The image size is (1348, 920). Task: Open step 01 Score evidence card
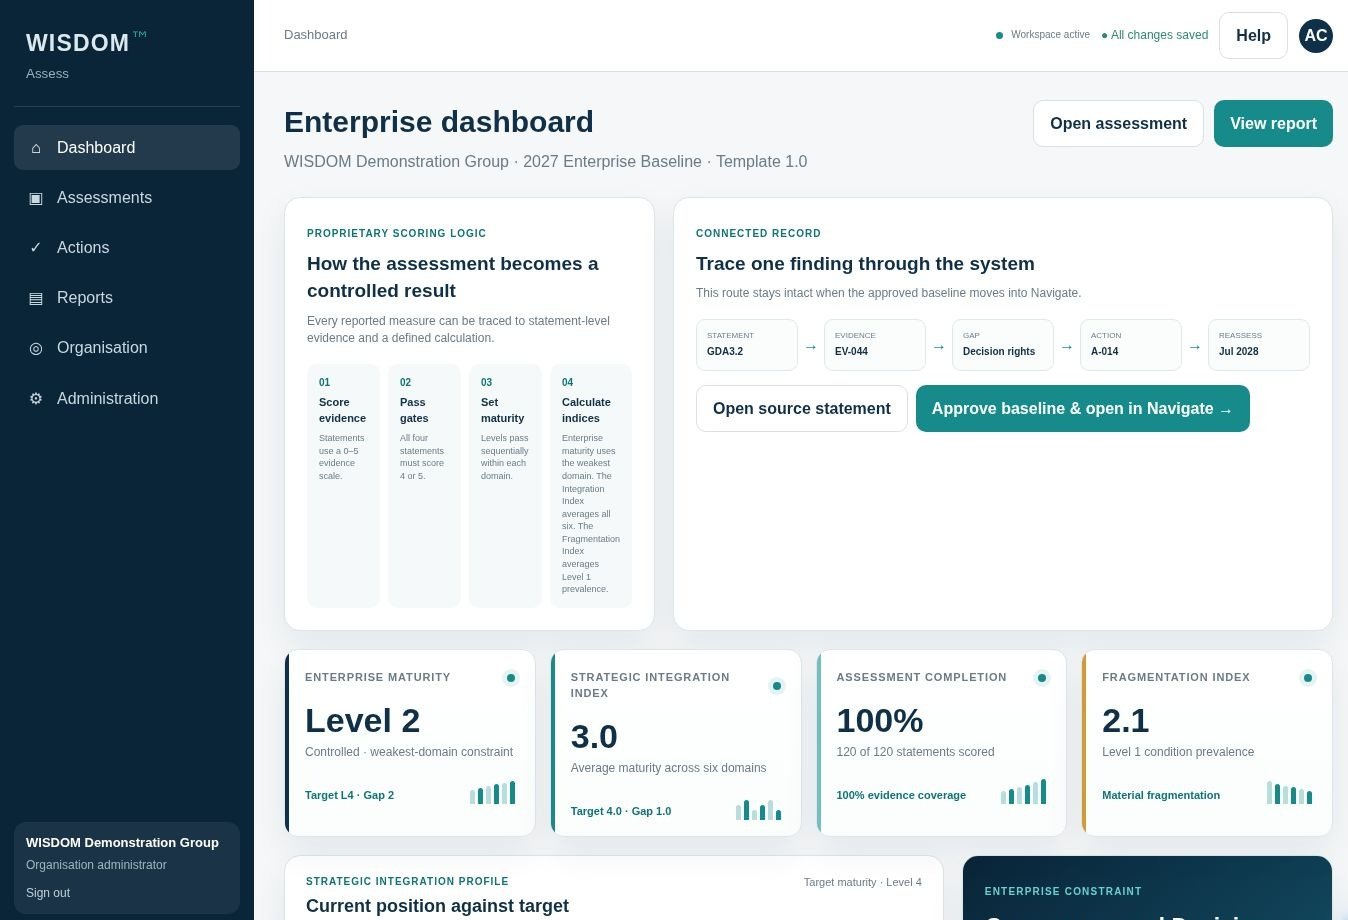[343, 486]
